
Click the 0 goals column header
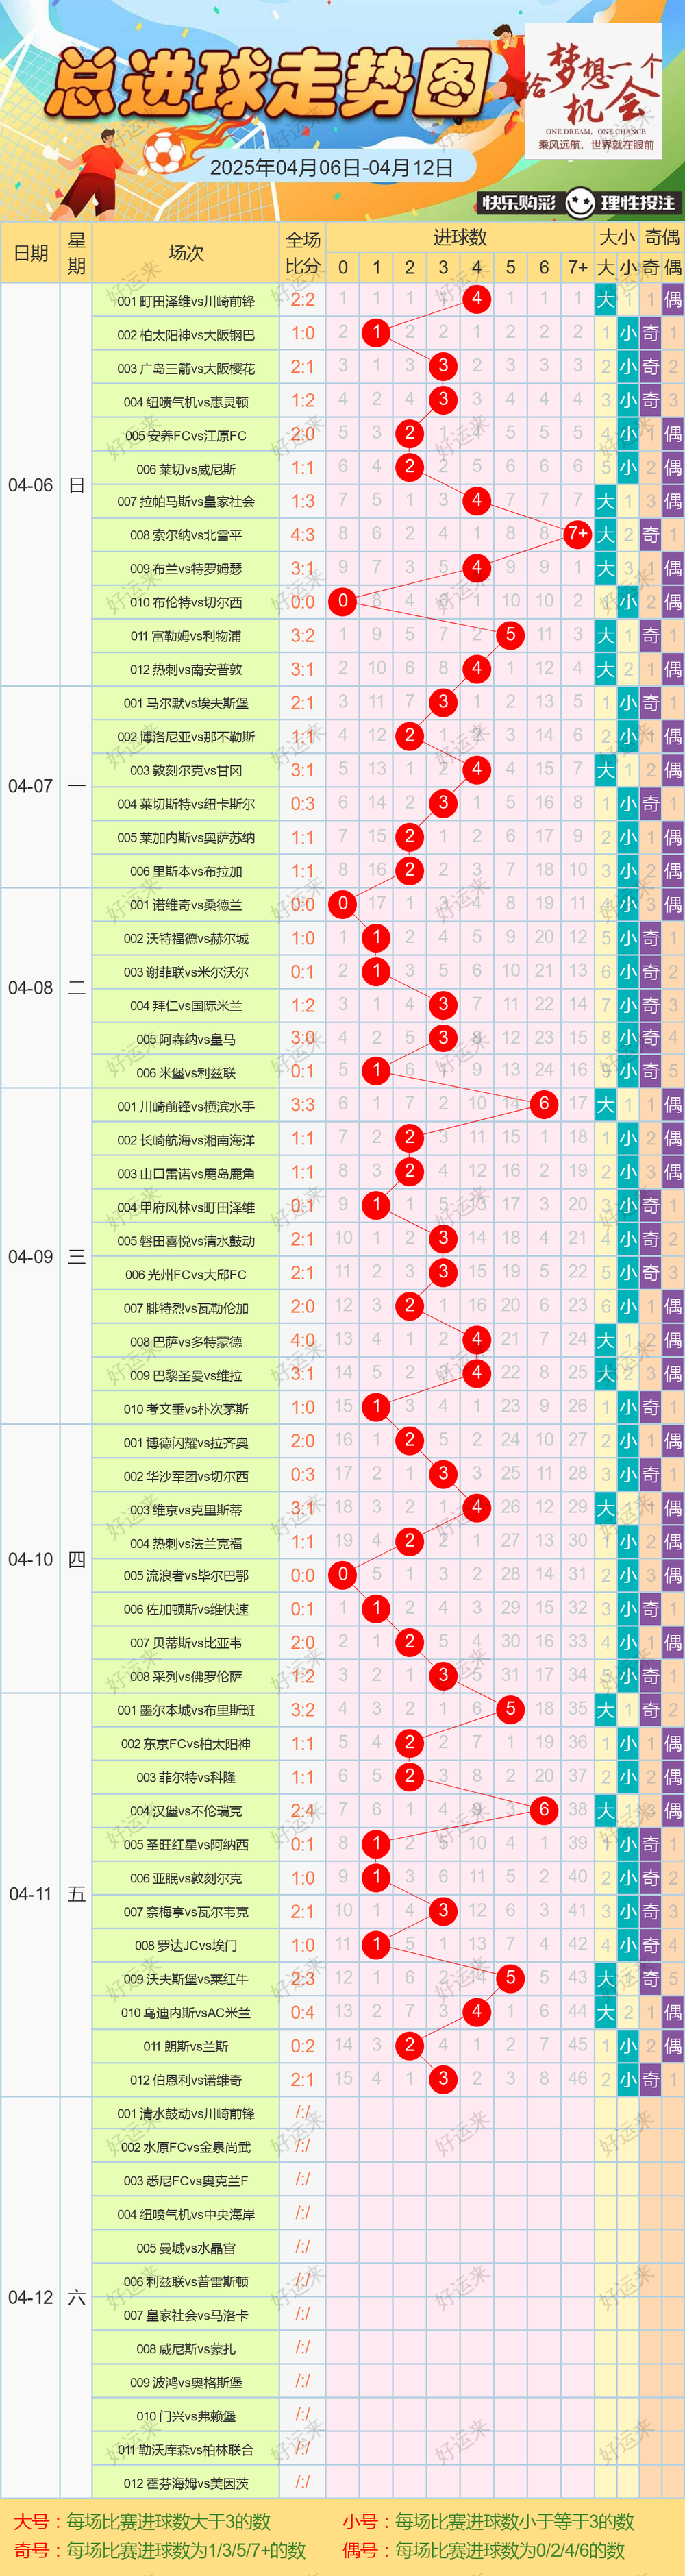pyautogui.click(x=343, y=268)
